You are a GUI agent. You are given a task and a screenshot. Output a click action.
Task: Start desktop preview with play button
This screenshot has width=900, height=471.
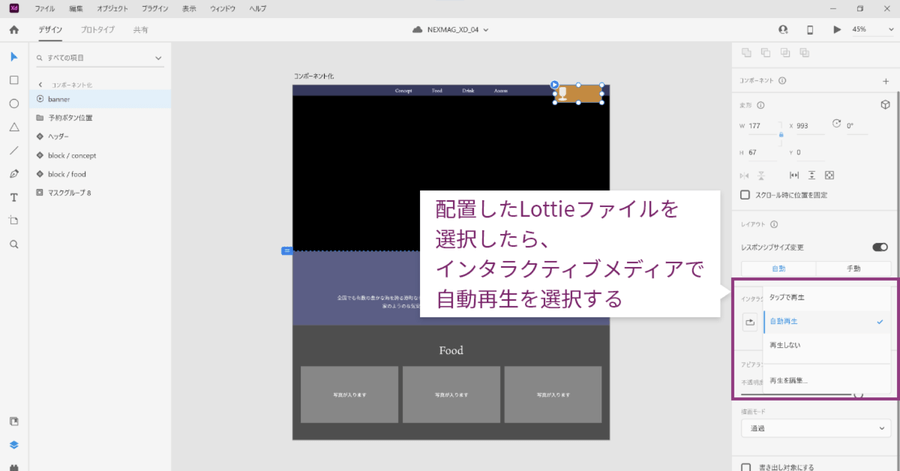coord(837,30)
